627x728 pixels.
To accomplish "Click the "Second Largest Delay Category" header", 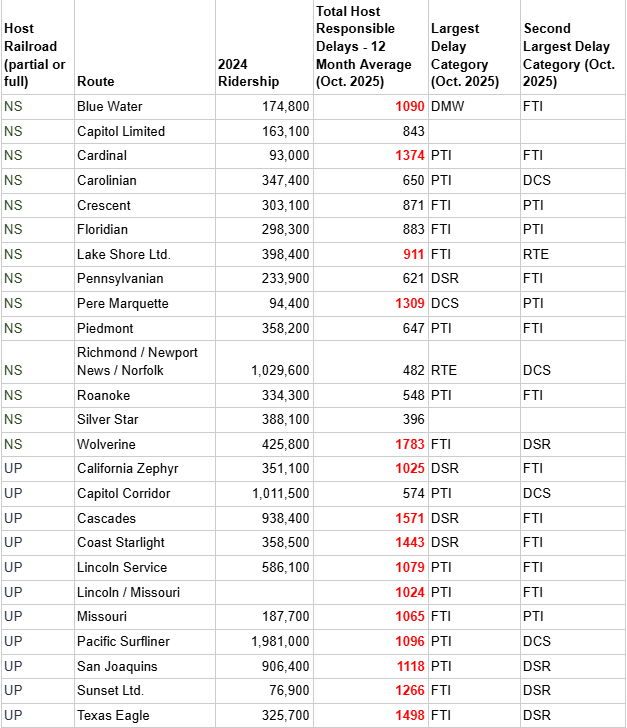I will pyautogui.click(x=569, y=55).
